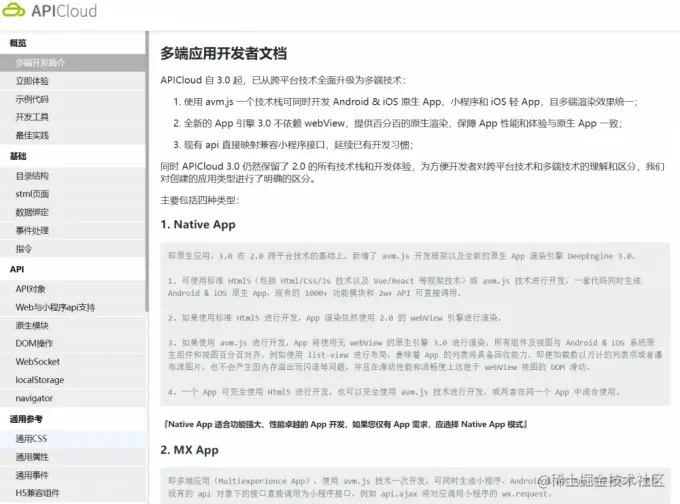Select 原生模块 in the sidebar
680x504 pixels.
[x=72, y=325]
